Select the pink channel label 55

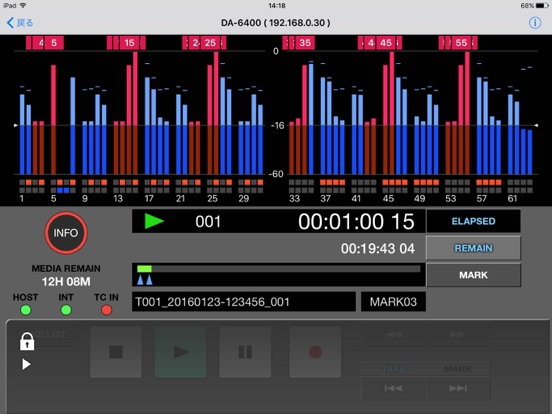pos(461,43)
